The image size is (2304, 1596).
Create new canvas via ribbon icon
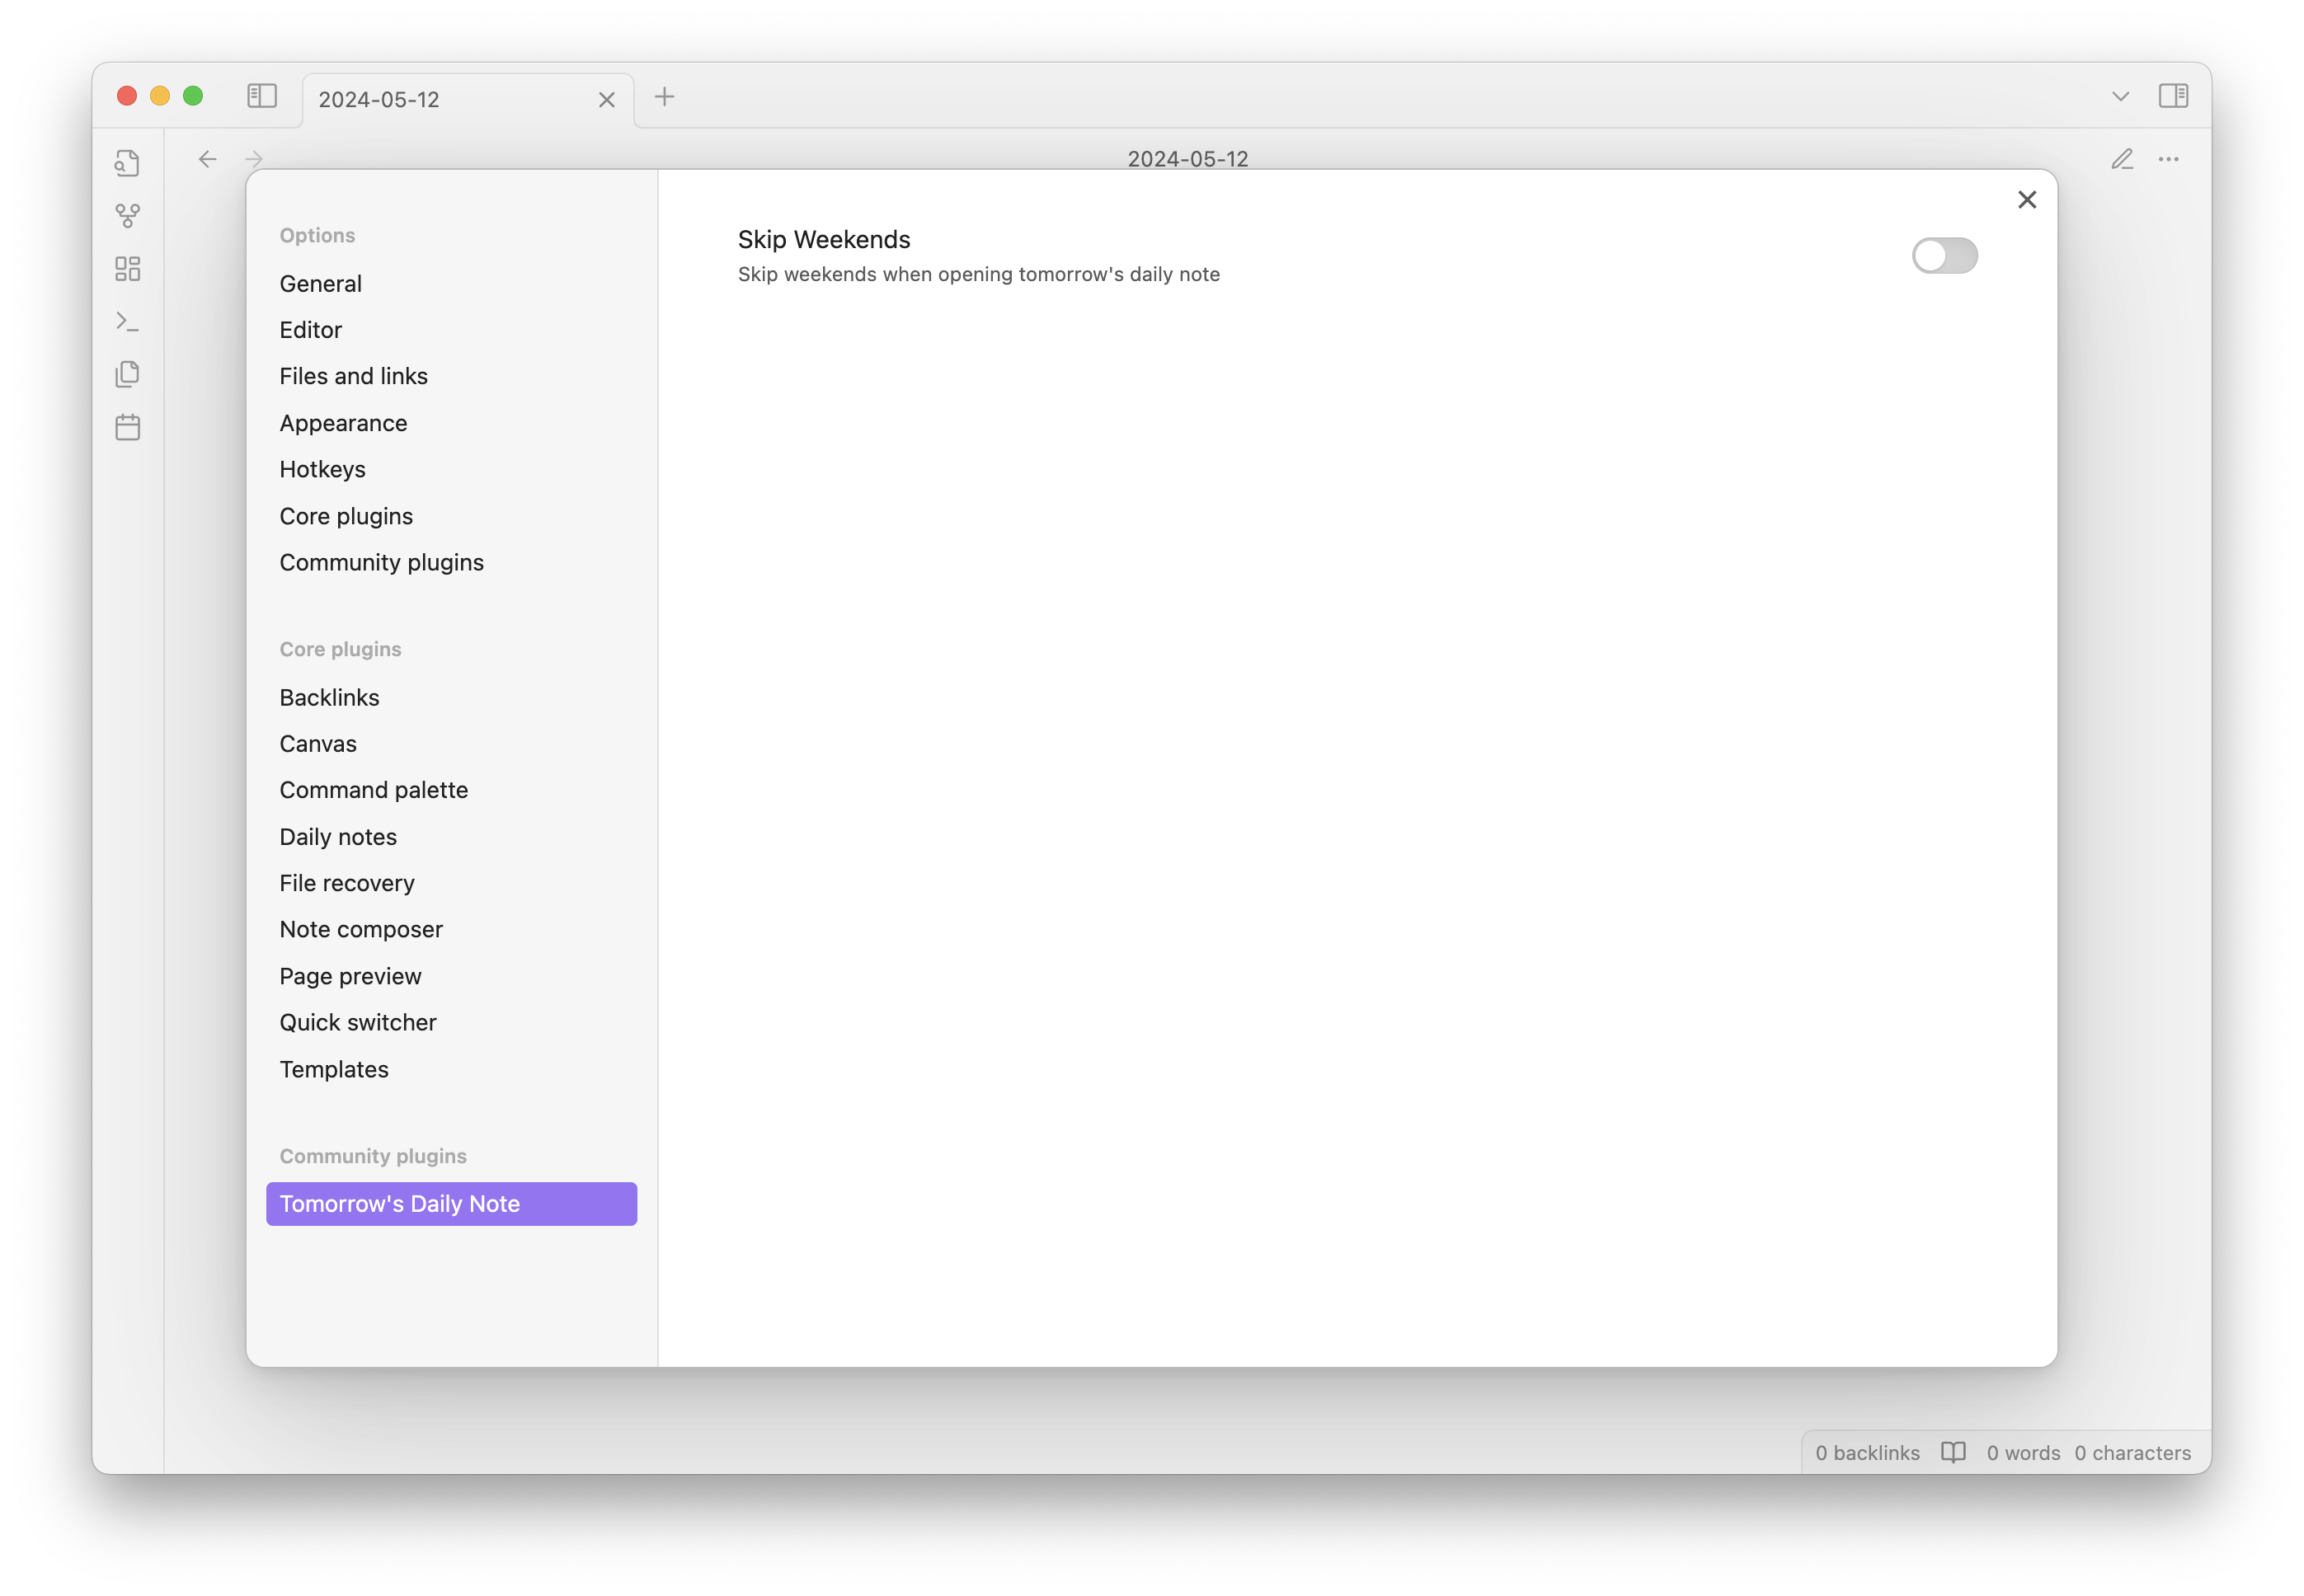(x=127, y=268)
